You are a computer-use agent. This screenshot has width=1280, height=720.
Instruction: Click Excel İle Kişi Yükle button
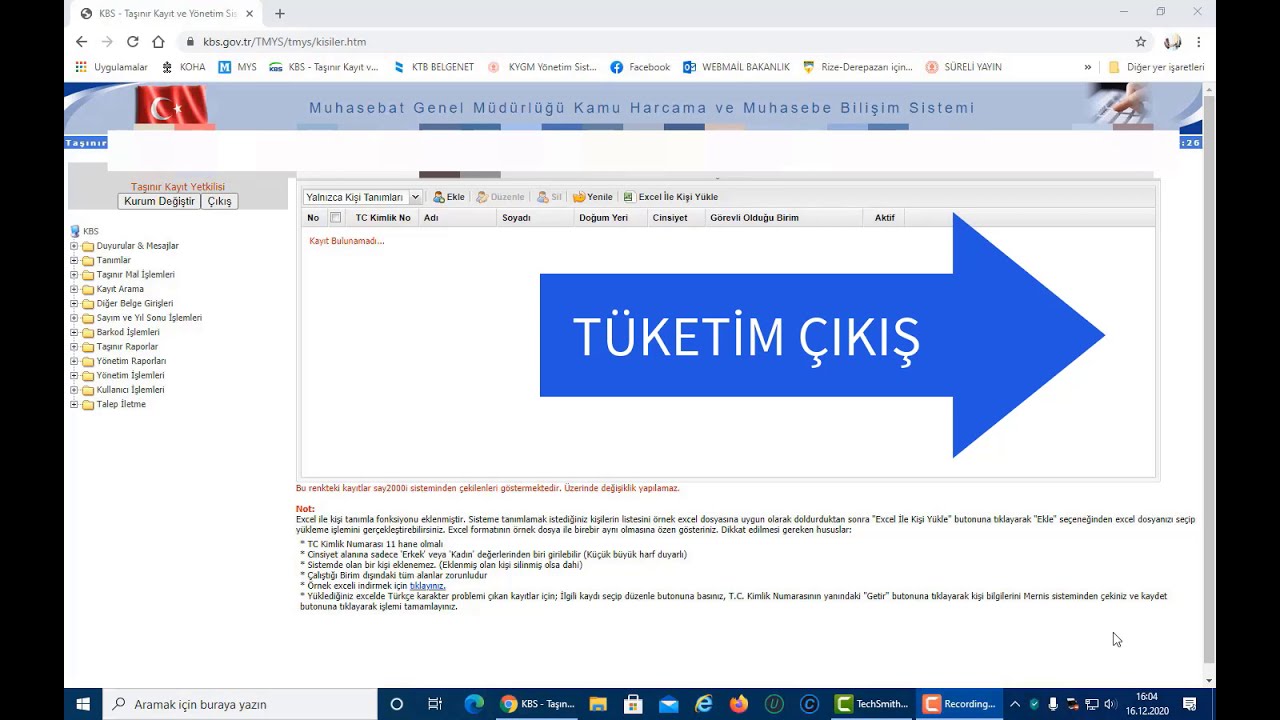(x=670, y=197)
